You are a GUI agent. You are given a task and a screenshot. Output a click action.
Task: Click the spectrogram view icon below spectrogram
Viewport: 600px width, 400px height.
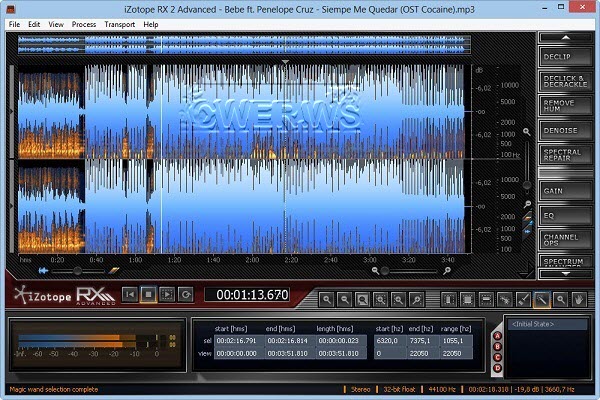114,271
